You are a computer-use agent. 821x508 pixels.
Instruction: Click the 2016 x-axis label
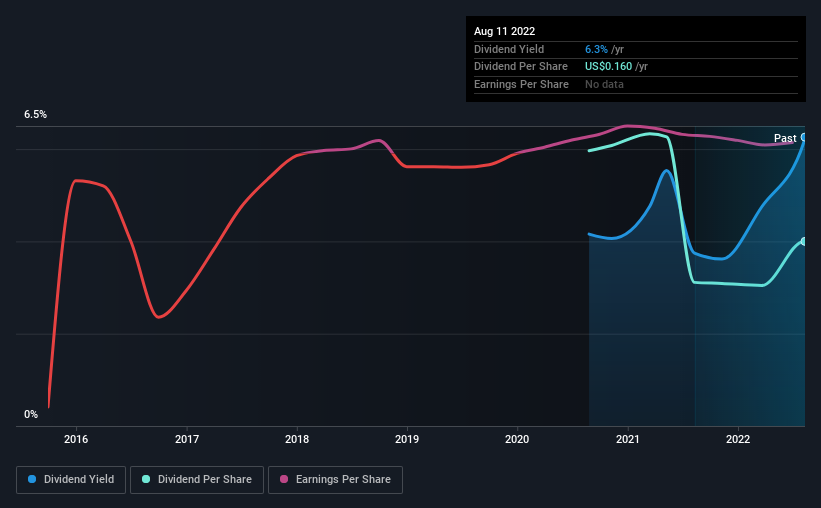(76, 439)
